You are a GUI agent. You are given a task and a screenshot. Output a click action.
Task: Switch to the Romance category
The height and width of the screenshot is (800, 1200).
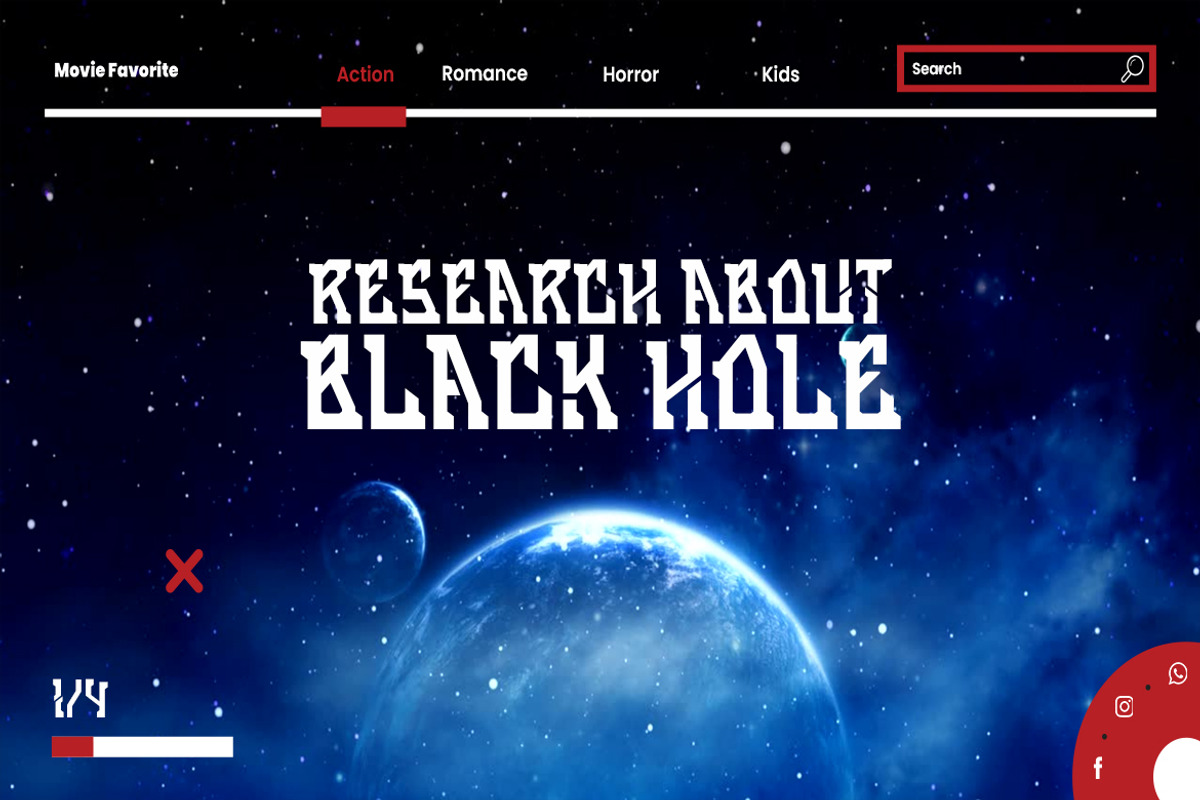484,74
